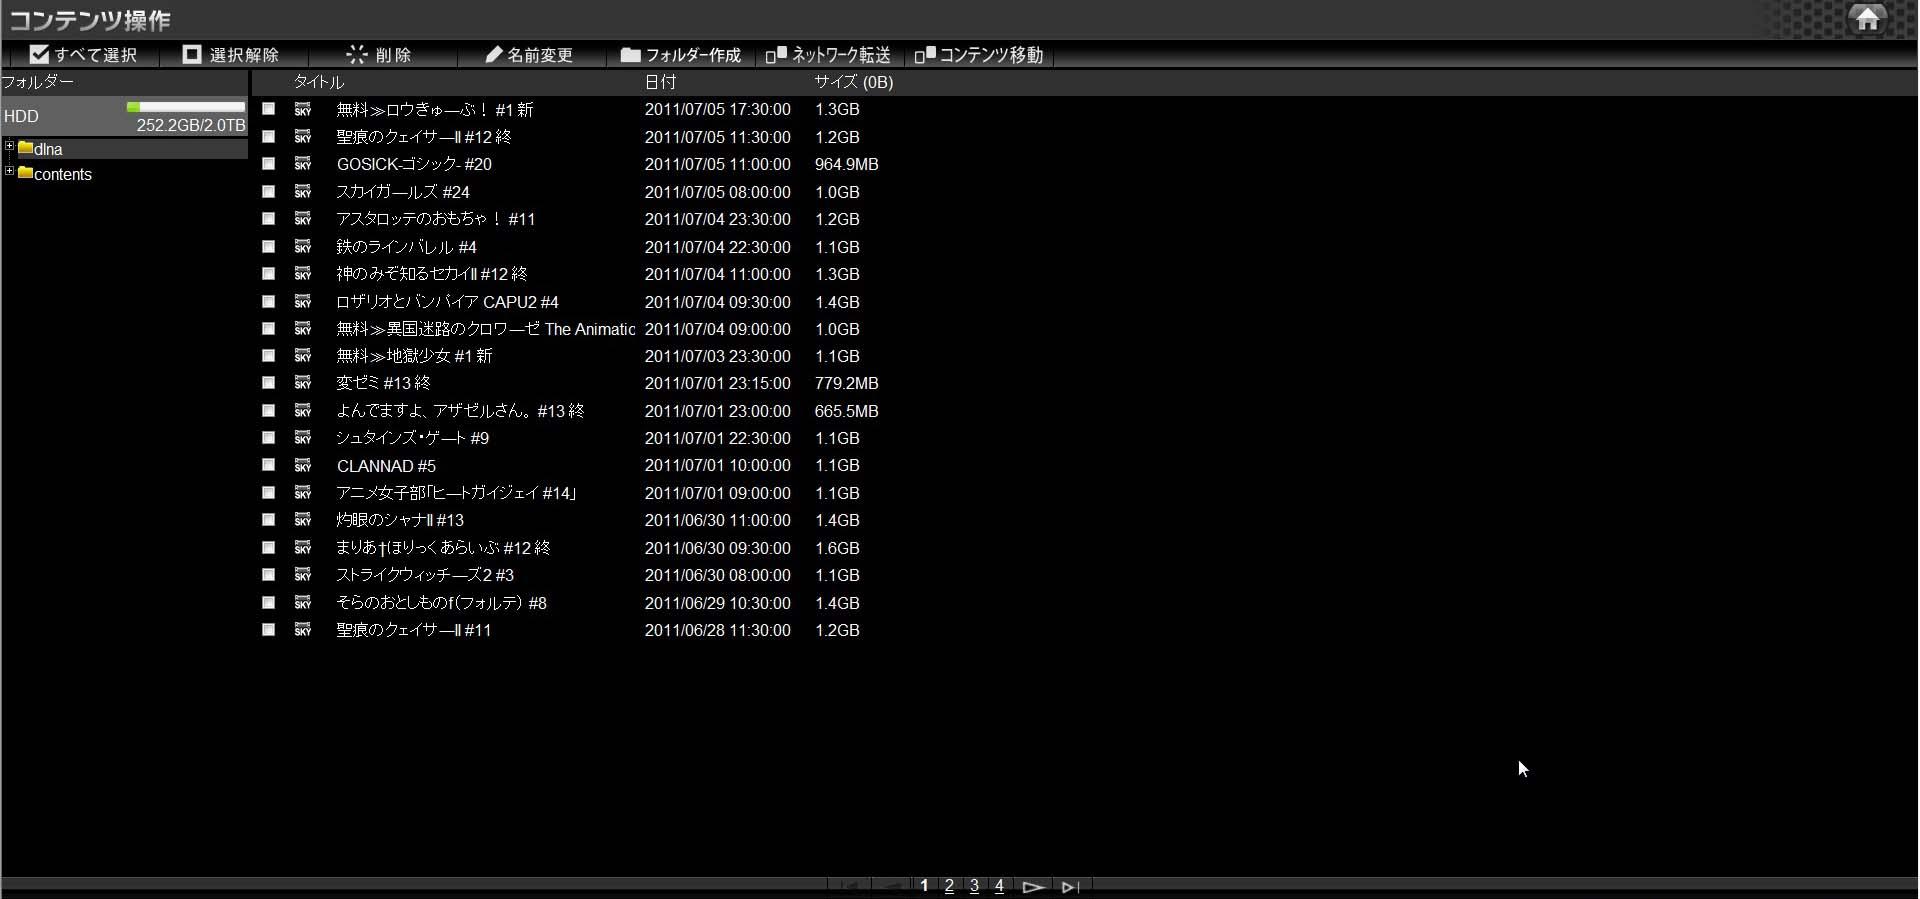This screenshot has height=899, width=1920.
Task: Go to page 1 of the list
Action: click(x=924, y=886)
